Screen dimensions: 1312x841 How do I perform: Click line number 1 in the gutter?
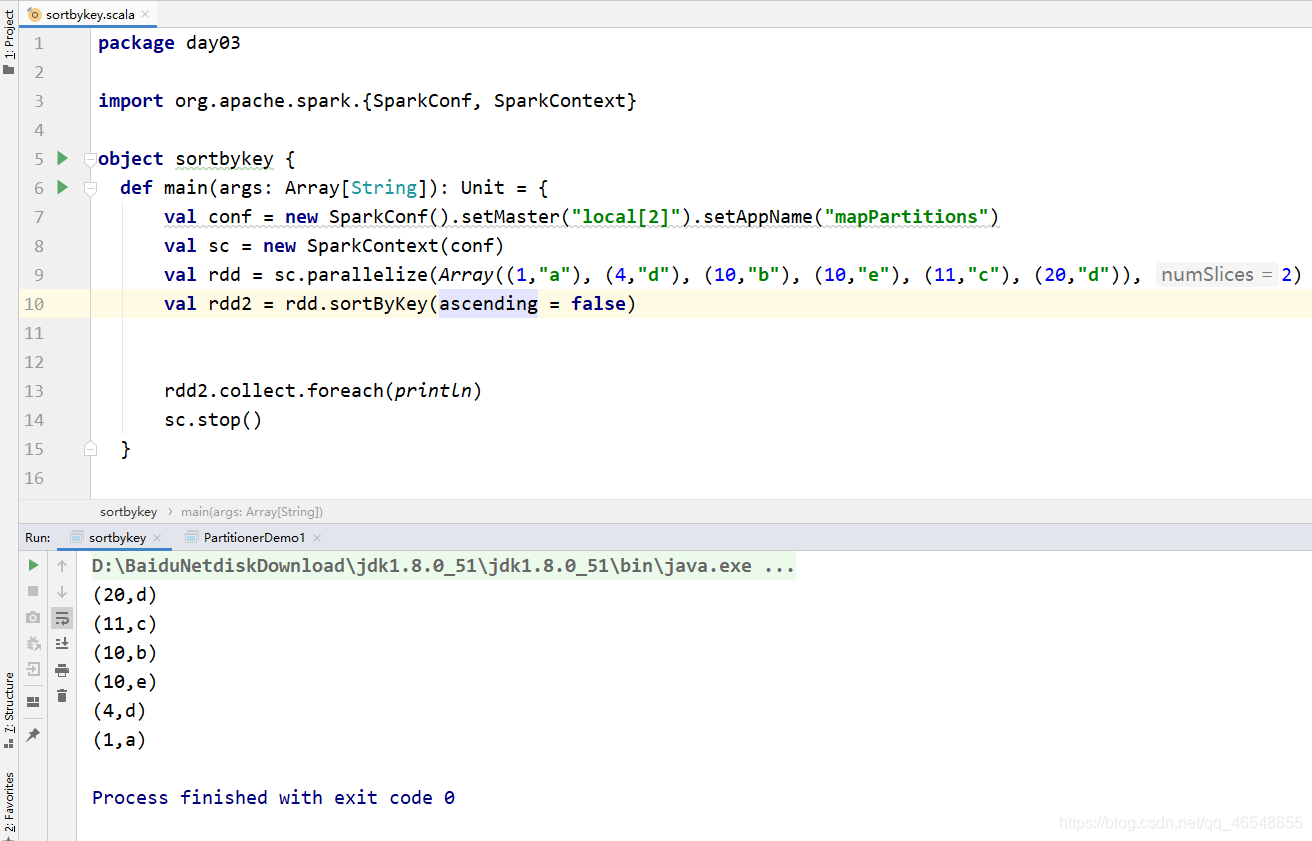click(39, 43)
